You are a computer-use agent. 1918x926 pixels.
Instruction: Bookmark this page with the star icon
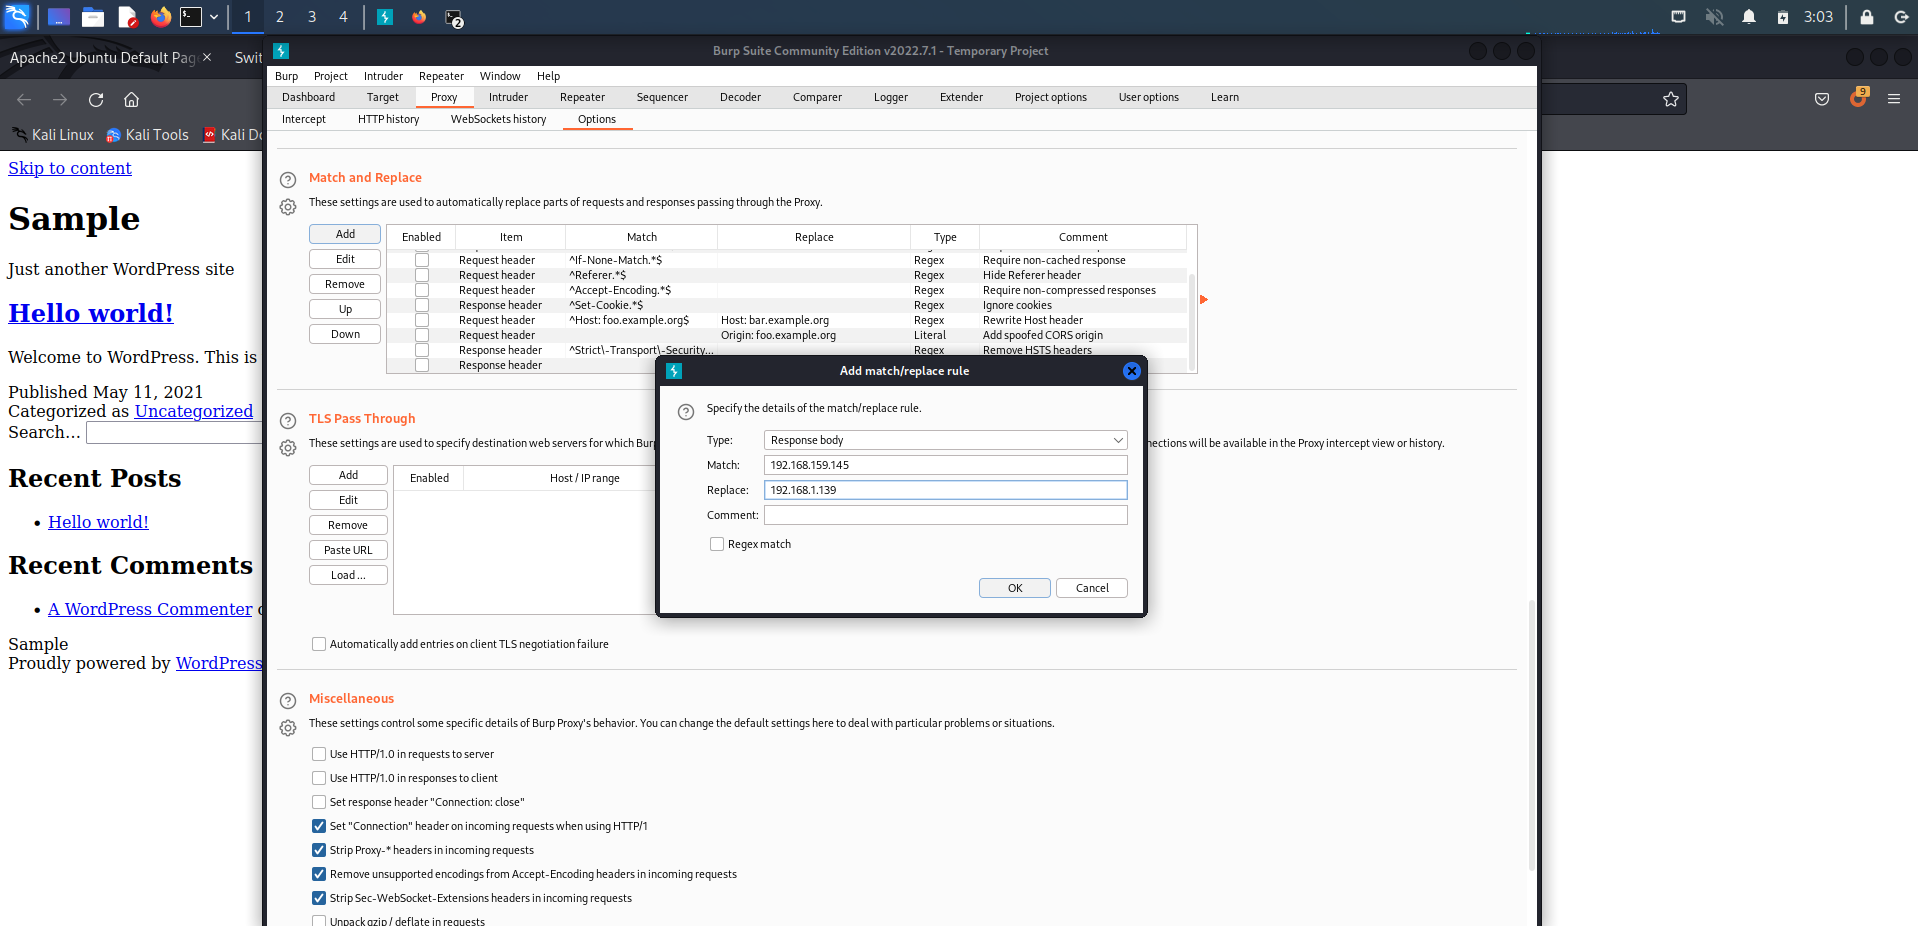point(1671,99)
